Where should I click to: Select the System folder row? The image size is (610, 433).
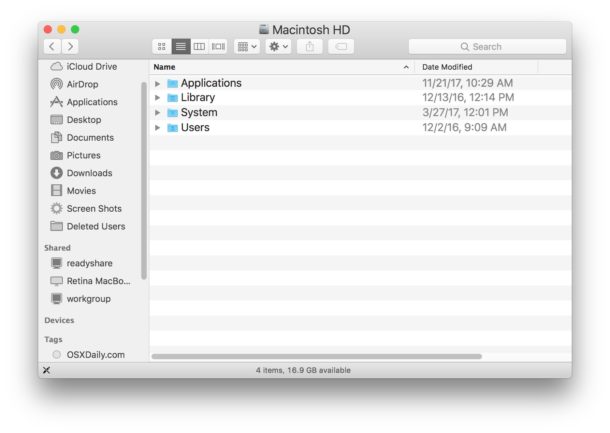pos(361,112)
